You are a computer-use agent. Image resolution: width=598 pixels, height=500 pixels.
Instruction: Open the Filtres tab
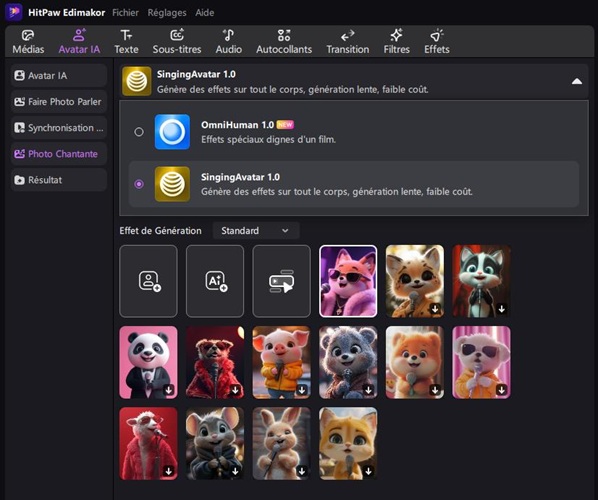(397, 42)
